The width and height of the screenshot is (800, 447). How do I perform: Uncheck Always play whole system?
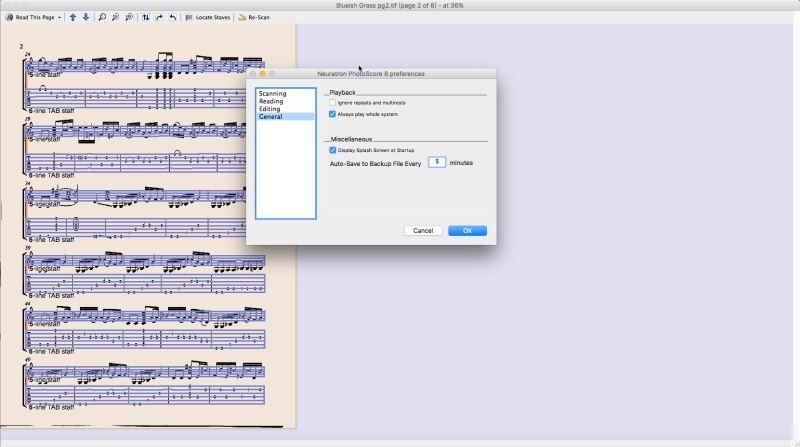point(333,114)
